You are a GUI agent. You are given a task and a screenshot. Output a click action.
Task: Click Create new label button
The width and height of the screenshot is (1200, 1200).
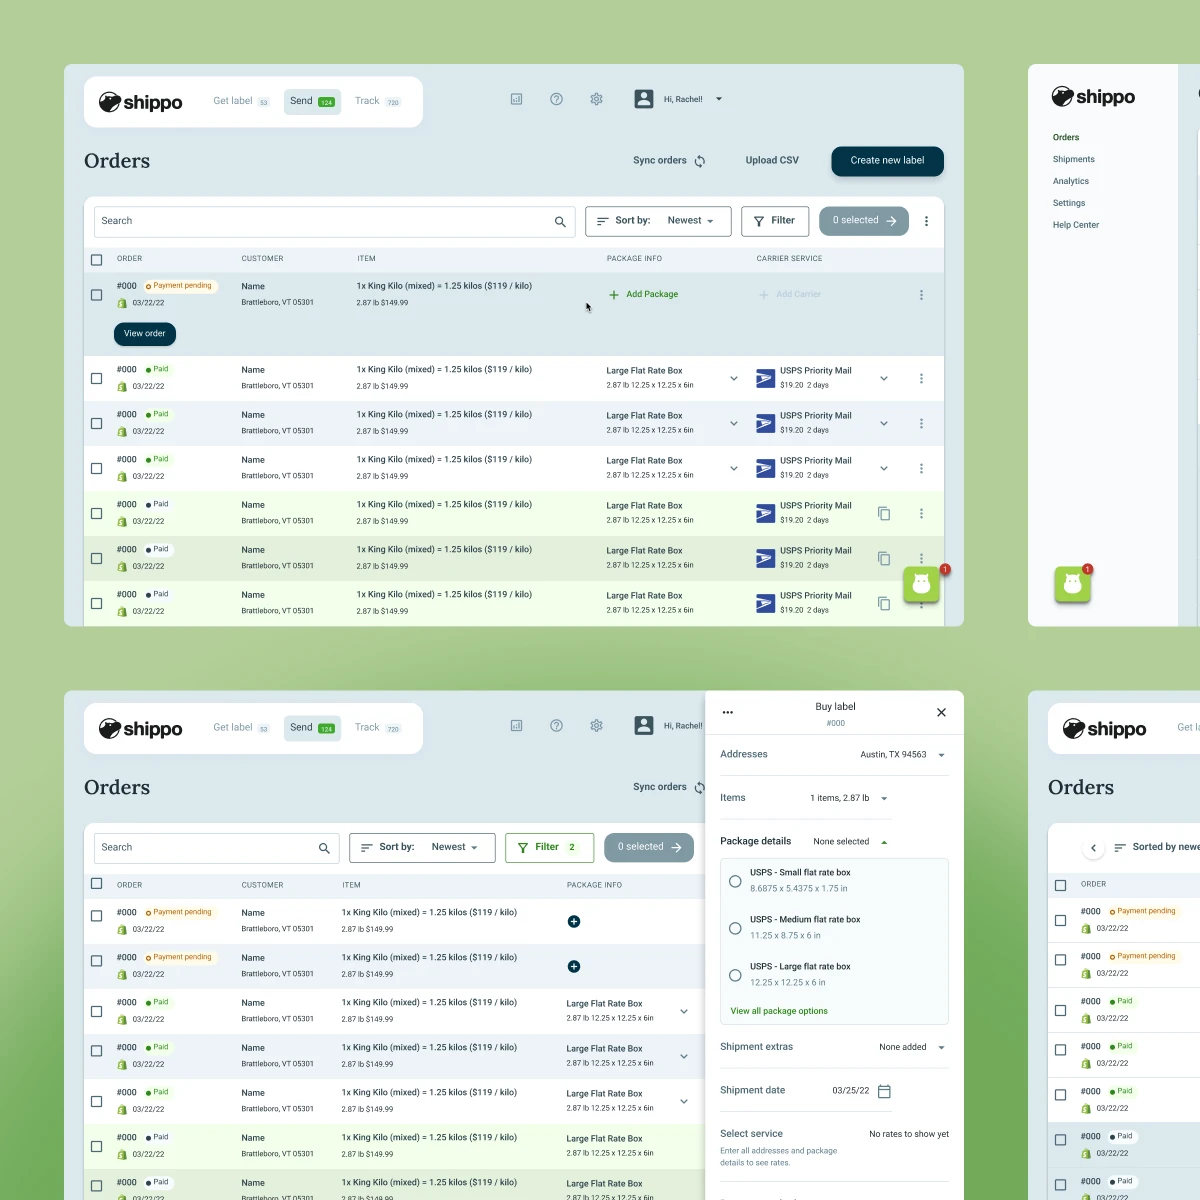point(887,161)
